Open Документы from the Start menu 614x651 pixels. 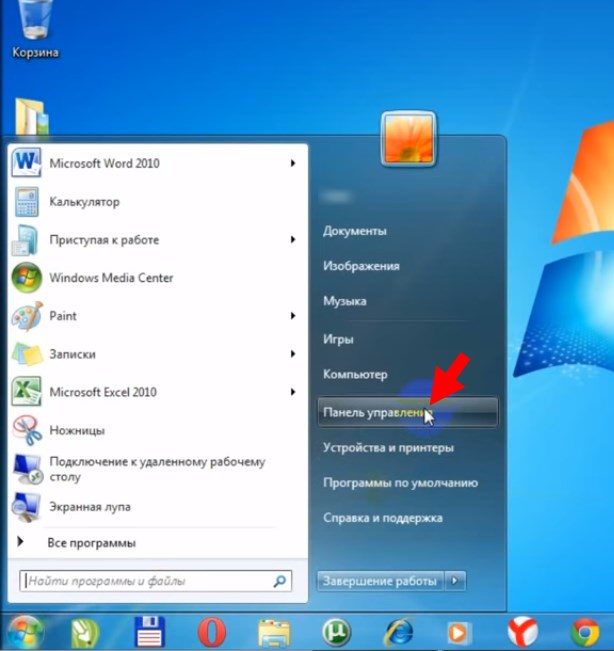point(355,231)
